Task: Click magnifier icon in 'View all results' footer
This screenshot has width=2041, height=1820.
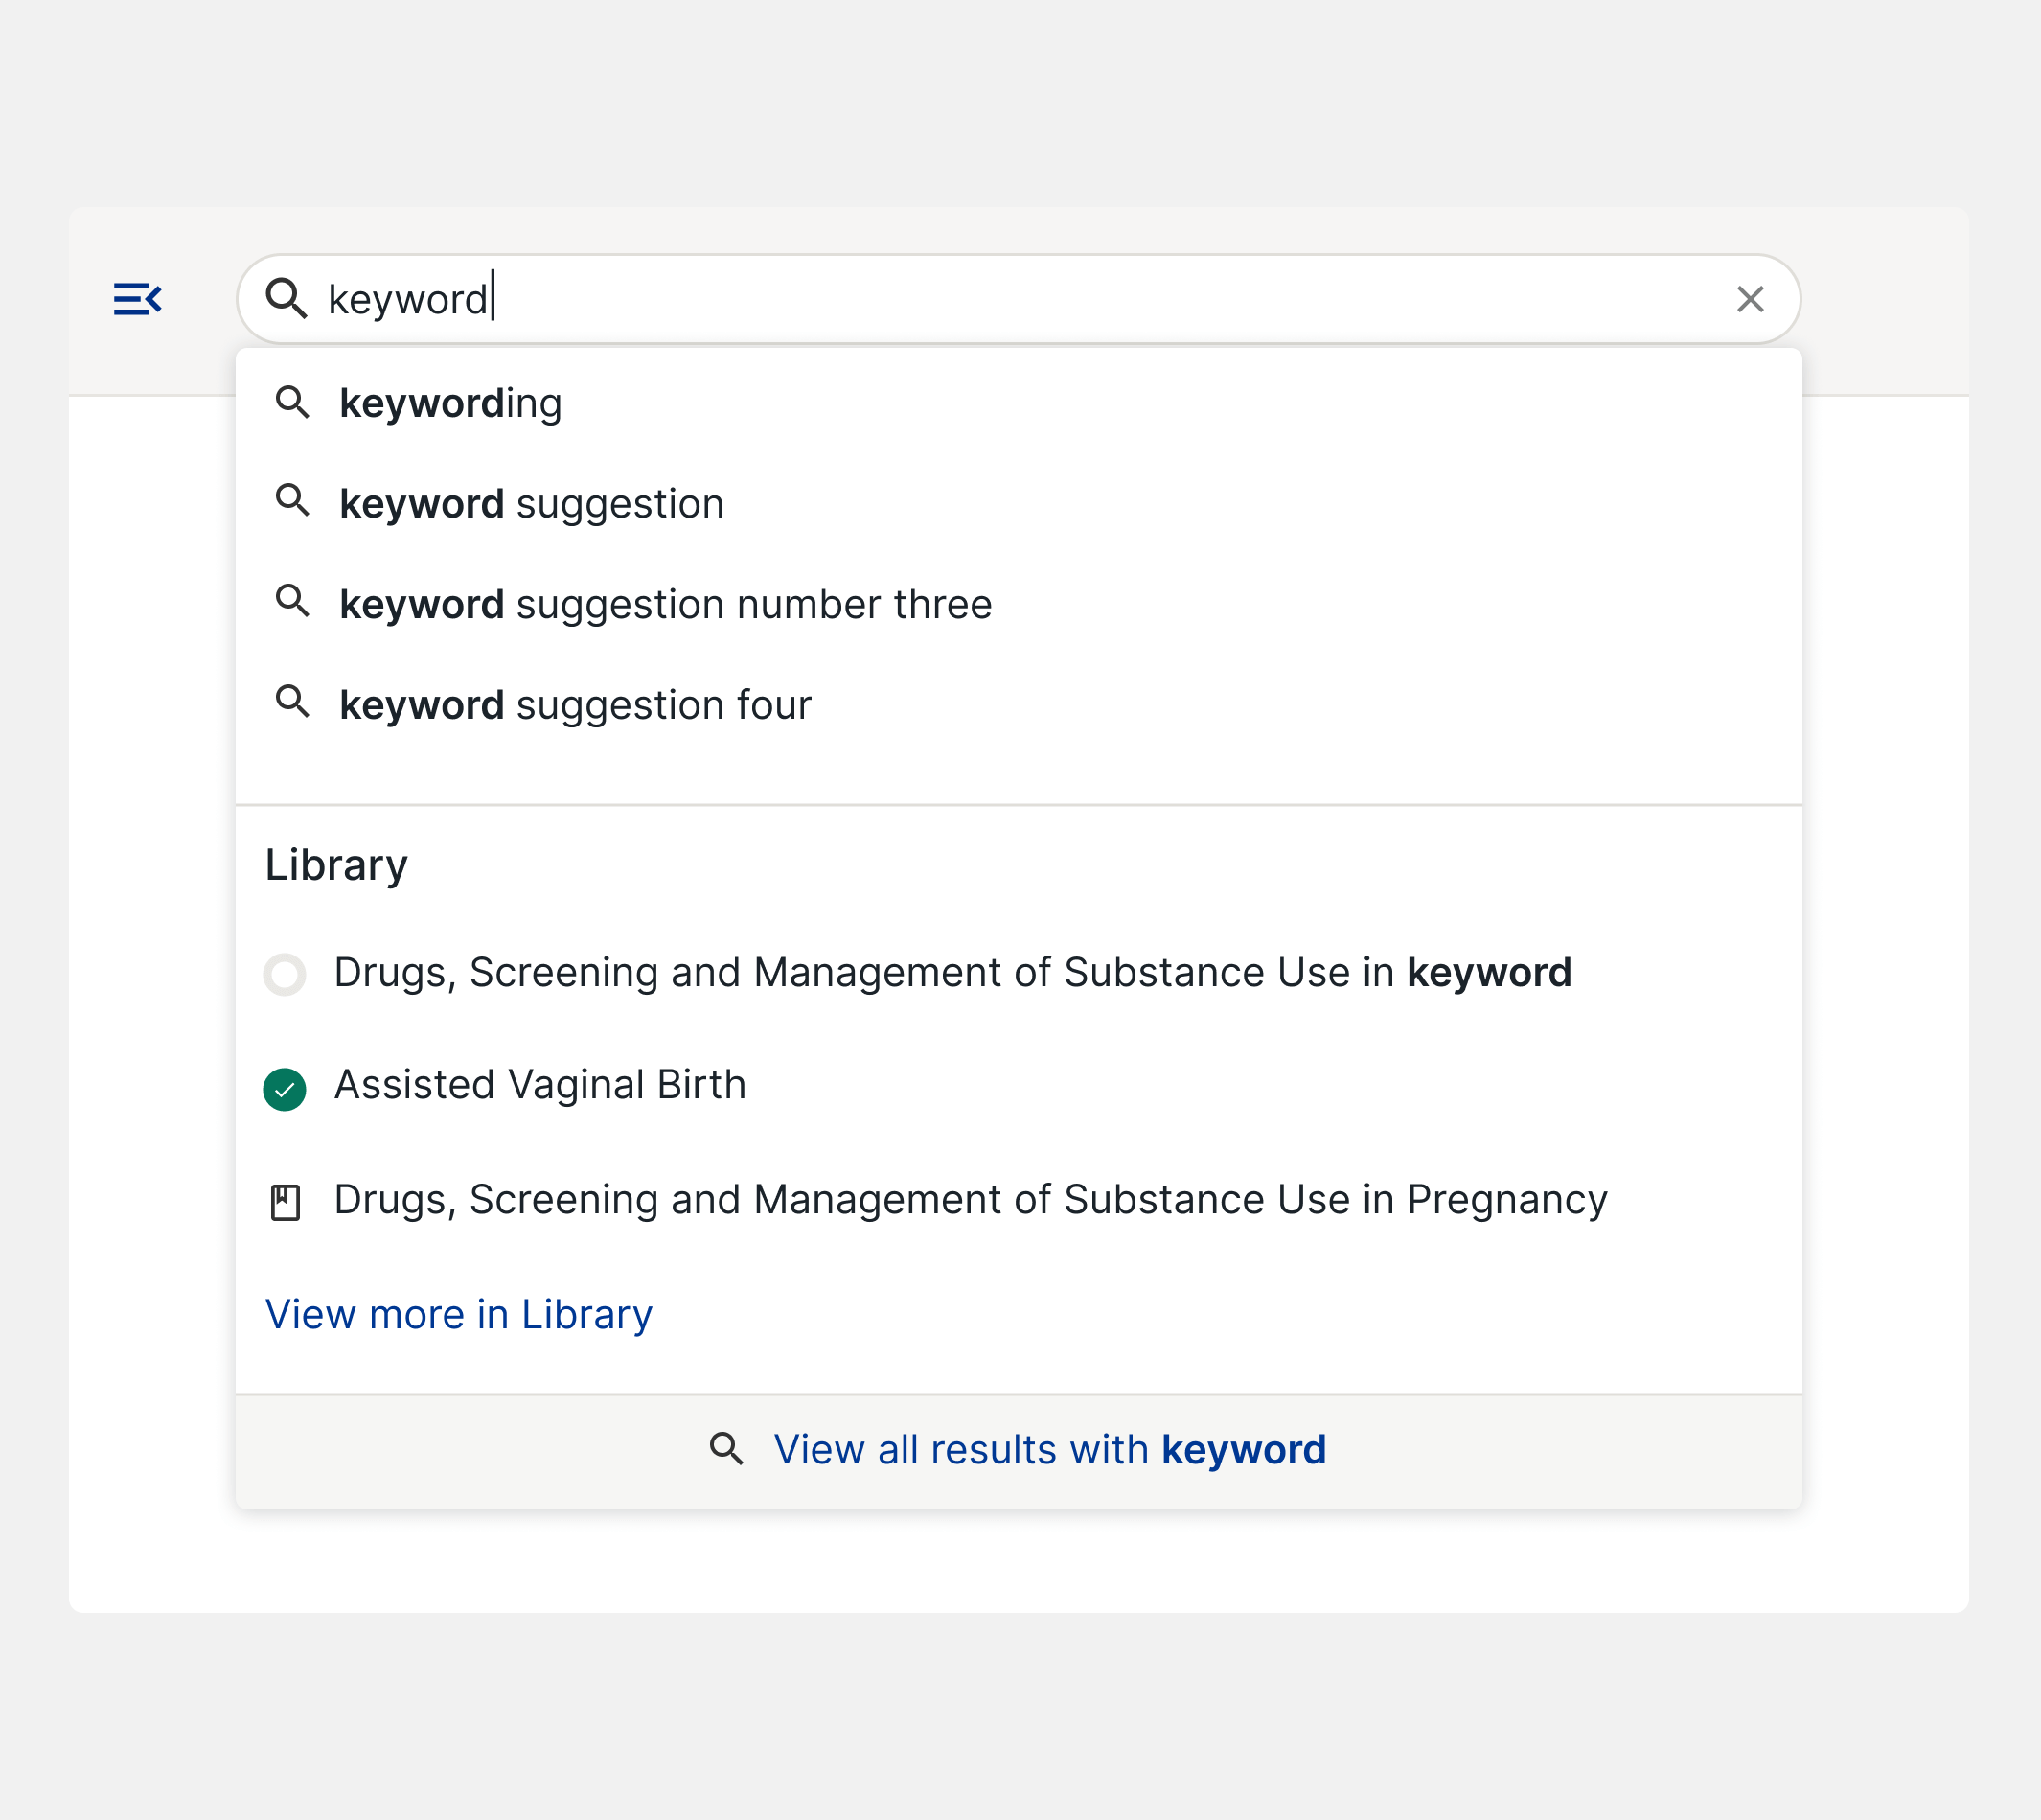Action: [727, 1449]
